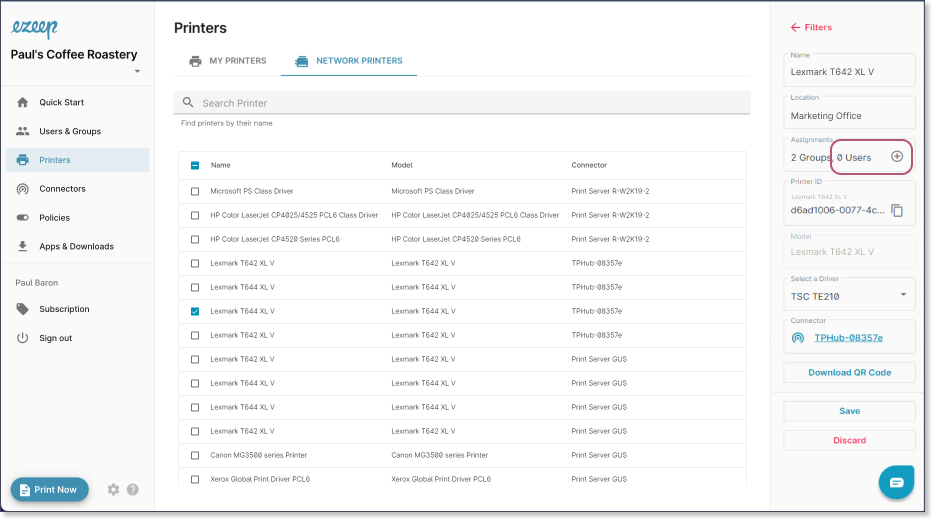Click the help question mark icon

point(133,489)
